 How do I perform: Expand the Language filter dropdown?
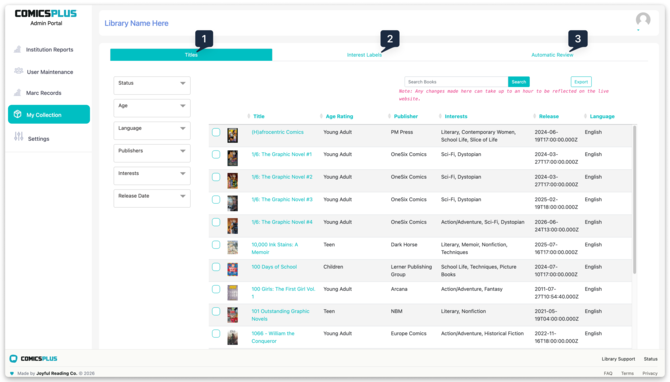point(152,130)
